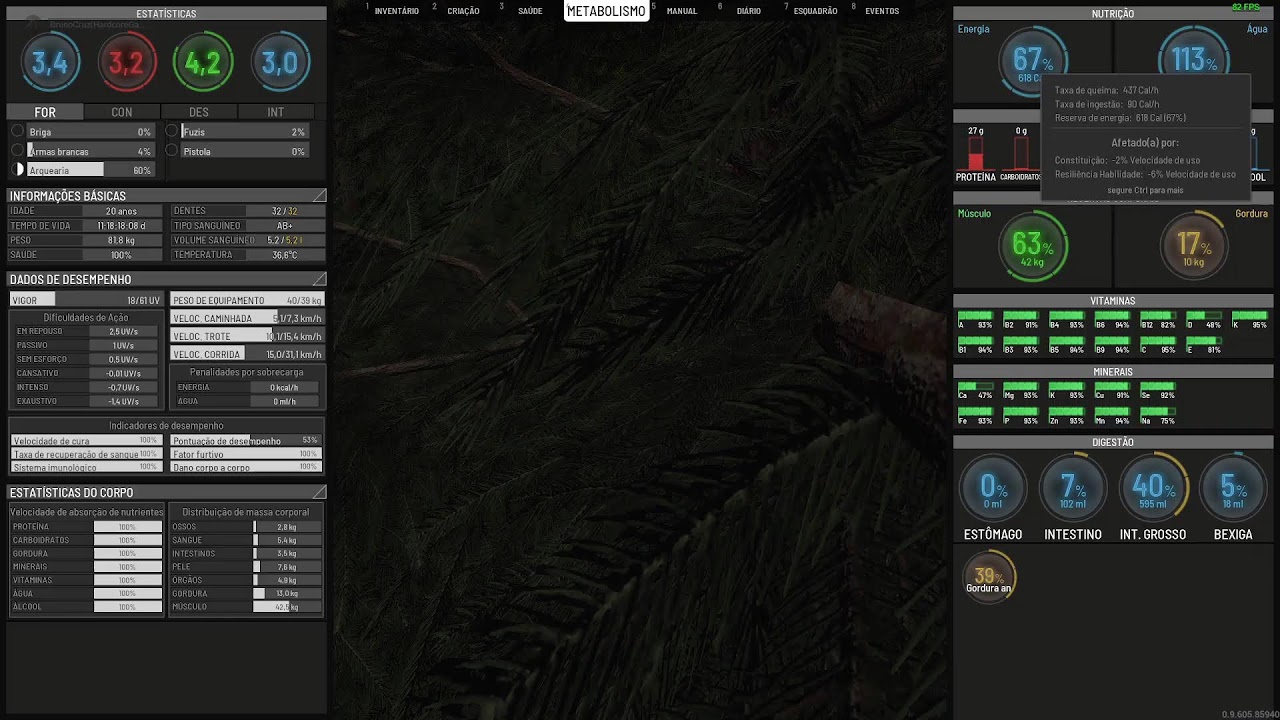Viewport: 1280px width, 720px height.
Task: Select the Metabolismo tab
Action: pos(606,11)
